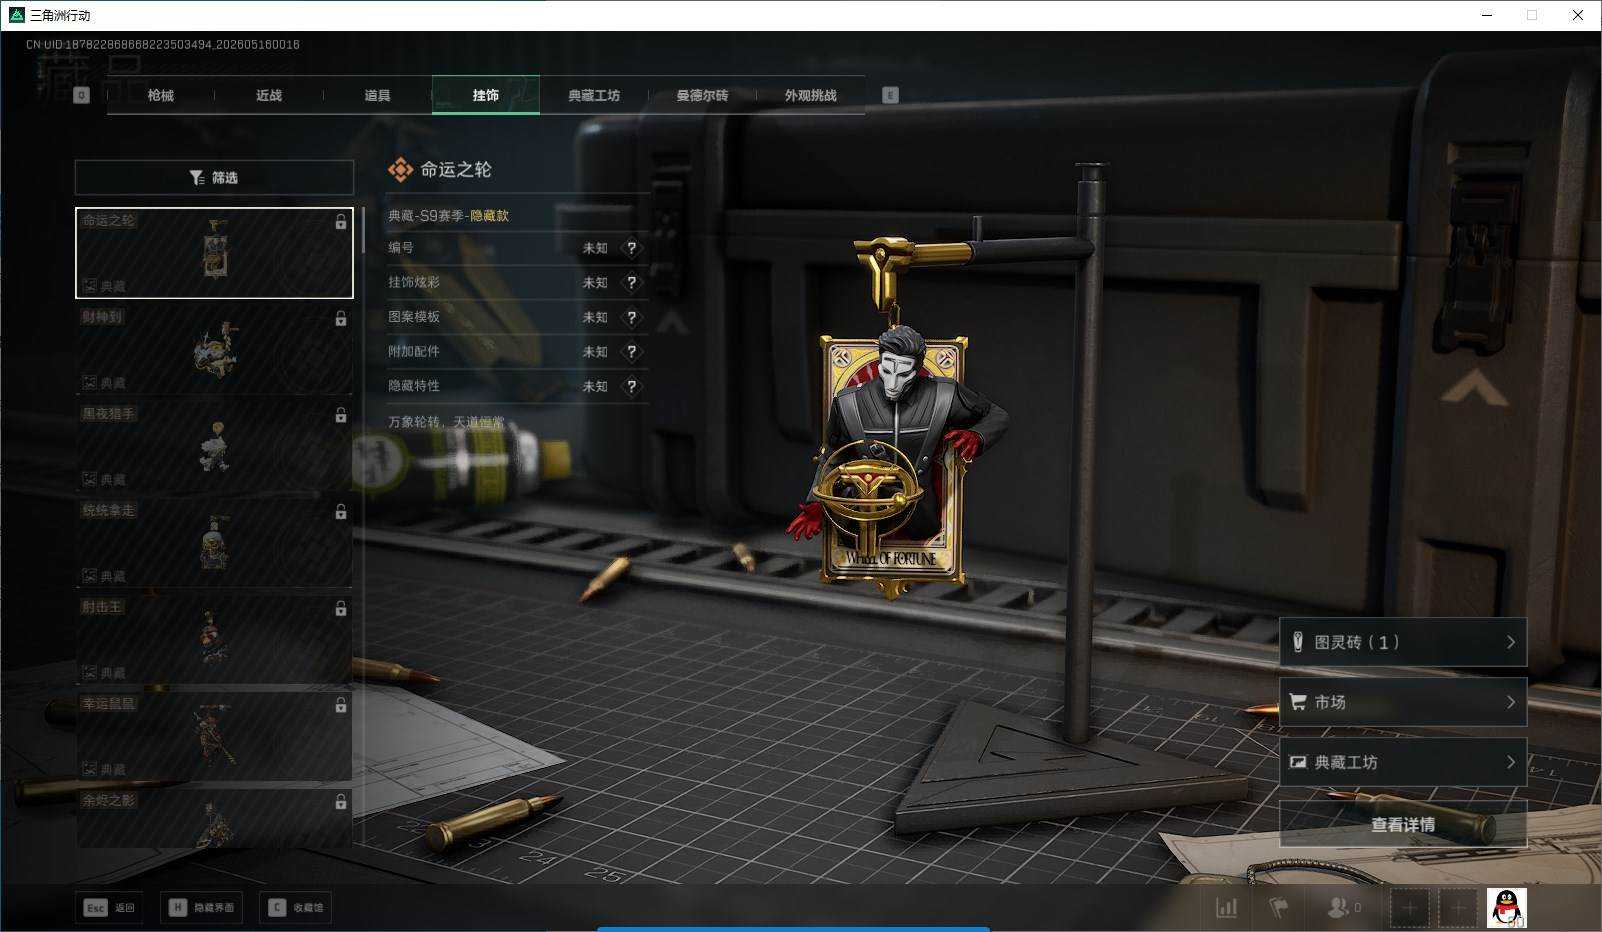Click the help icon for 挂饰炫彩
Image resolution: width=1602 pixels, height=932 pixels.
[x=631, y=283]
